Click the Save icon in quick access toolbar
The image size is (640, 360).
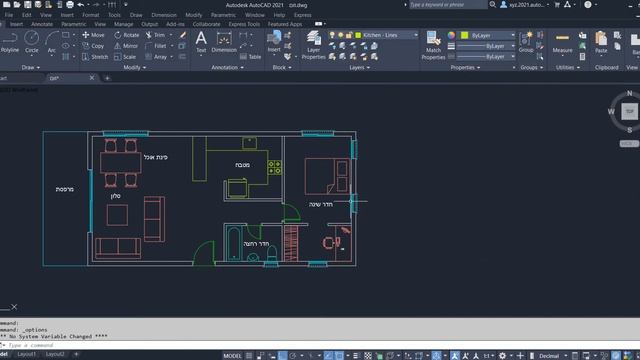click(x=27, y=5)
